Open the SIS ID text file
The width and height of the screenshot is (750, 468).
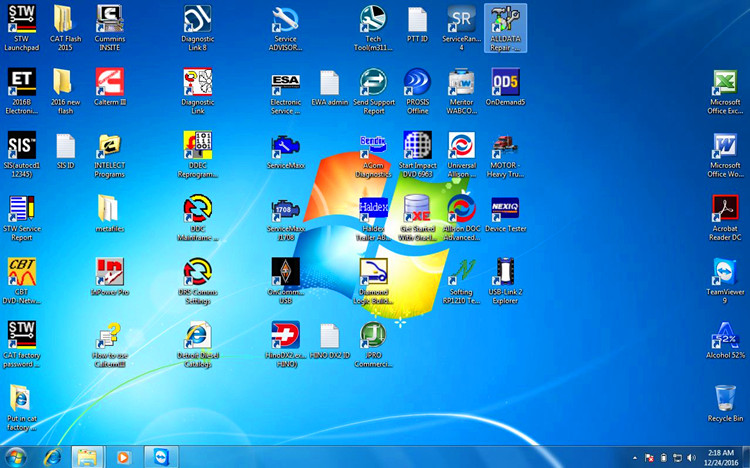(66, 150)
